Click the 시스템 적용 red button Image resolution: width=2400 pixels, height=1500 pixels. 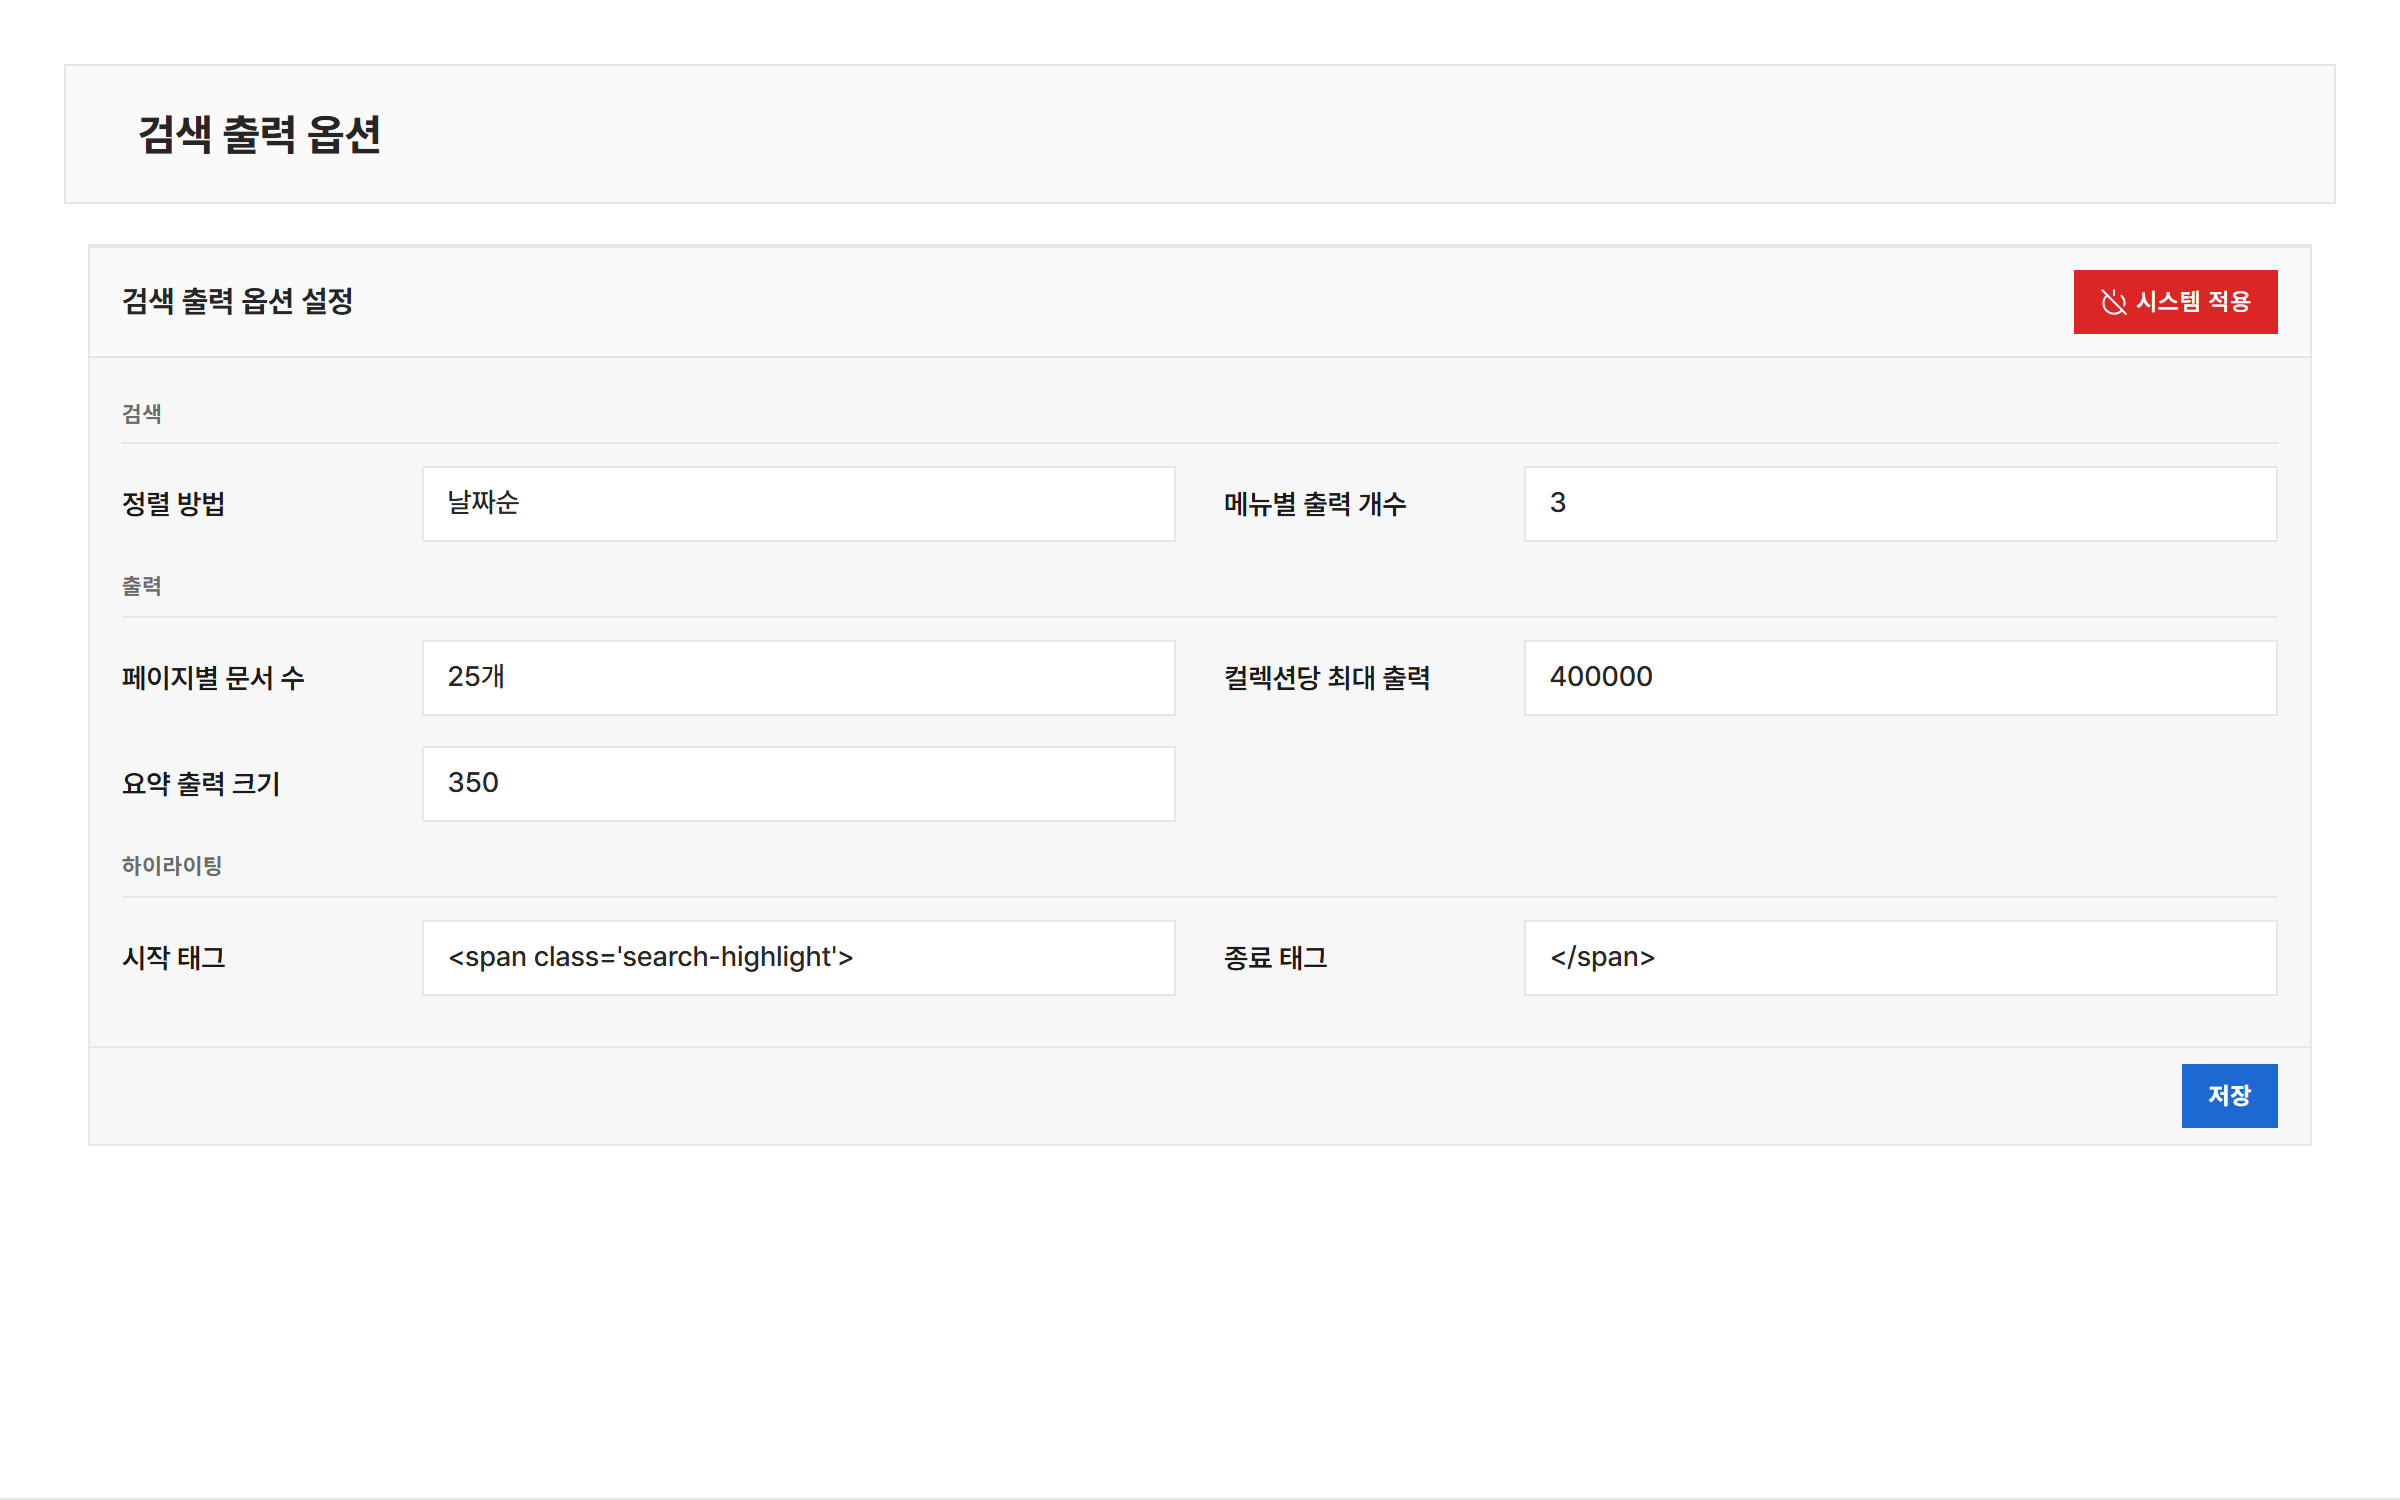tap(2175, 302)
